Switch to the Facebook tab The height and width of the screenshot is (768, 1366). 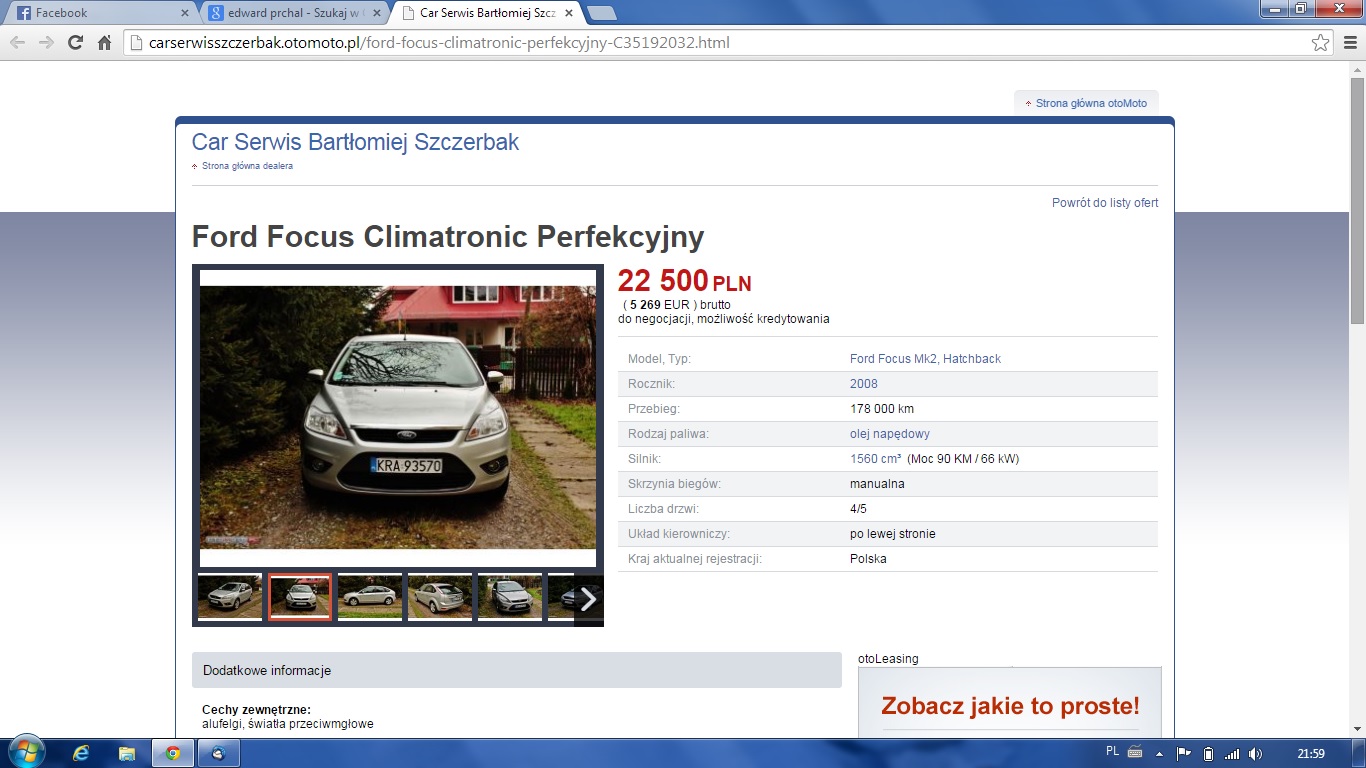pyautogui.click(x=100, y=13)
